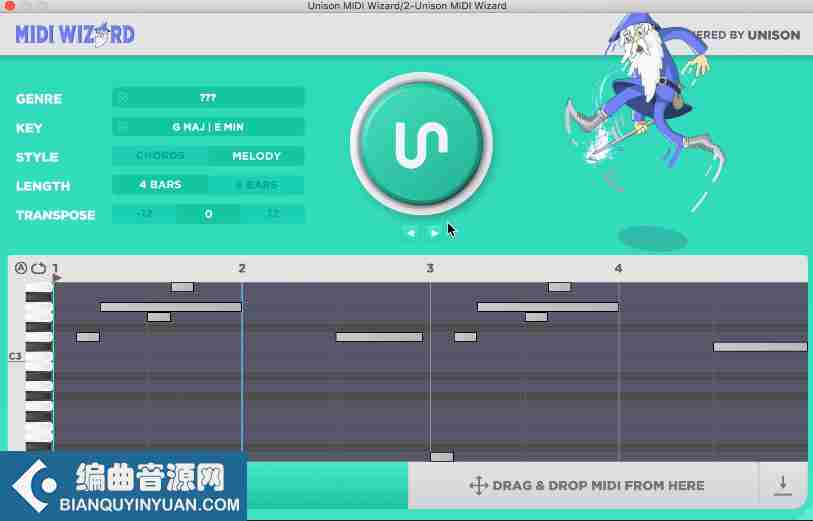The width and height of the screenshot is (813, 521).
Task: Toggle the loop playback icon
Action: [x=39, y=268]
